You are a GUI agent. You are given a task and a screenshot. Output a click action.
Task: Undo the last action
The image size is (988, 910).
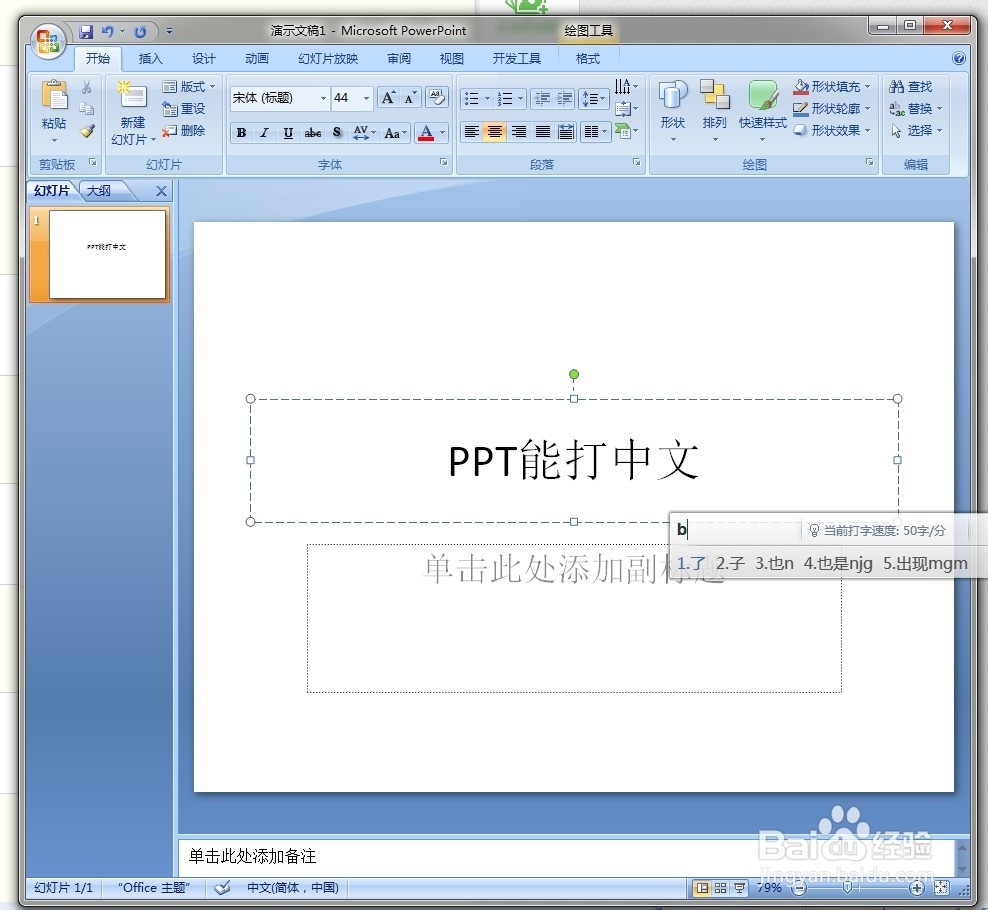coord(108,31)
